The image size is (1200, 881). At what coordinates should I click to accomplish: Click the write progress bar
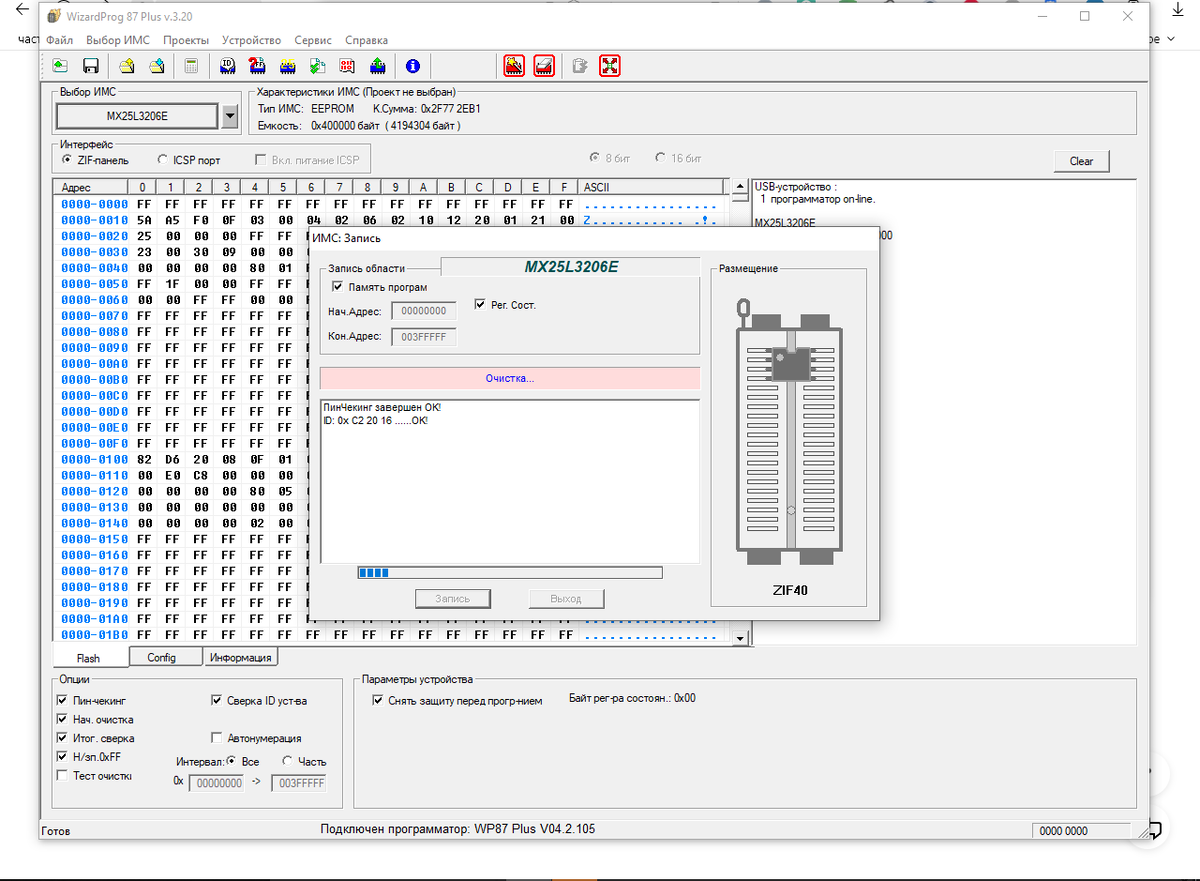point(510,573)
